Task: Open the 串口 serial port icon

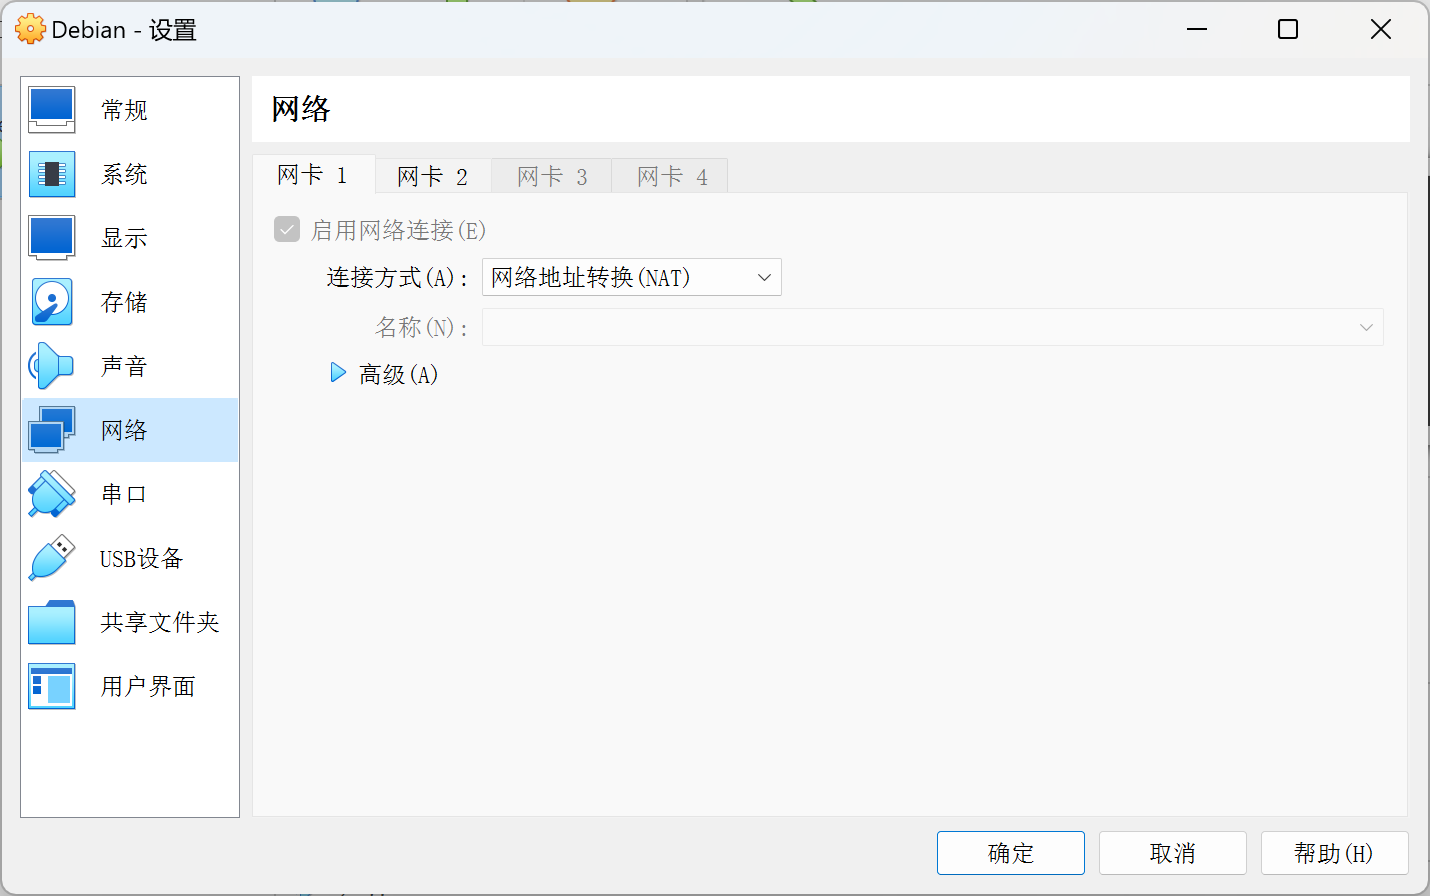Action: pyautogui.click(x=52, y=494)
